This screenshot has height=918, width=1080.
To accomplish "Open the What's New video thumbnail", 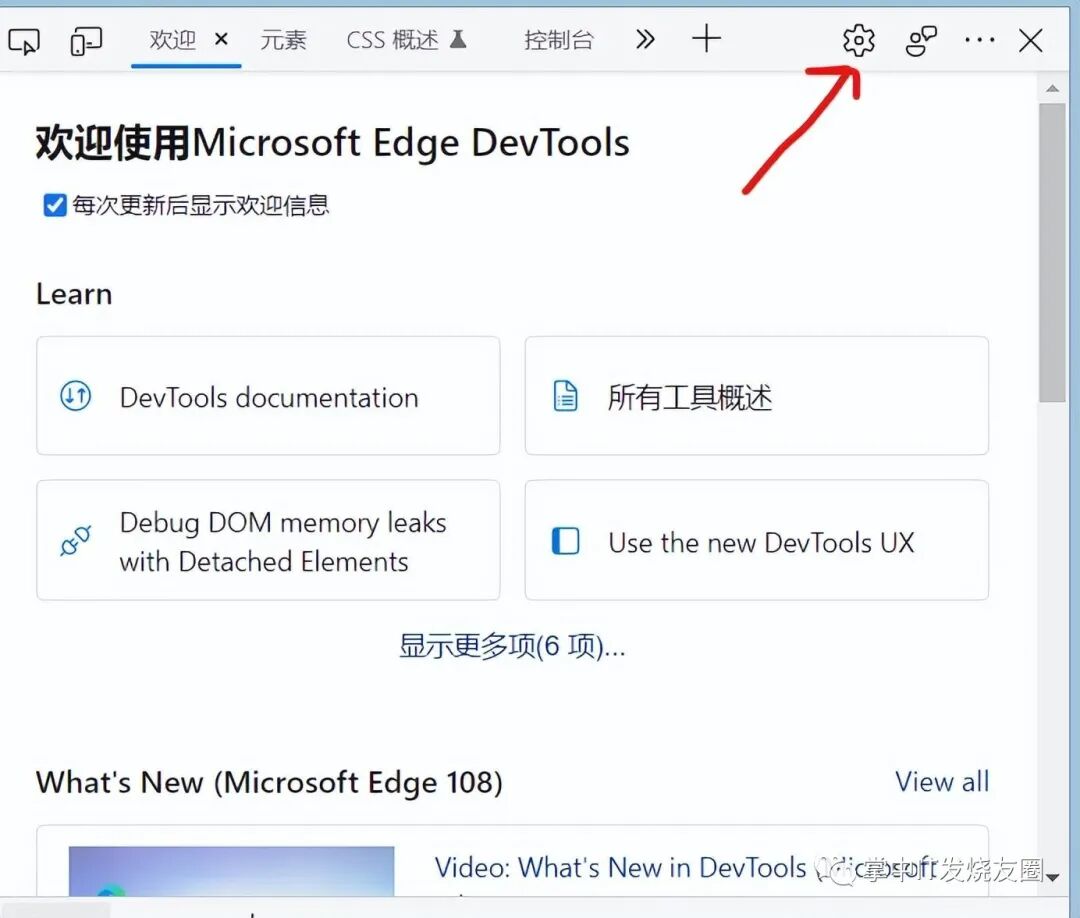I will tap(231, 871).
